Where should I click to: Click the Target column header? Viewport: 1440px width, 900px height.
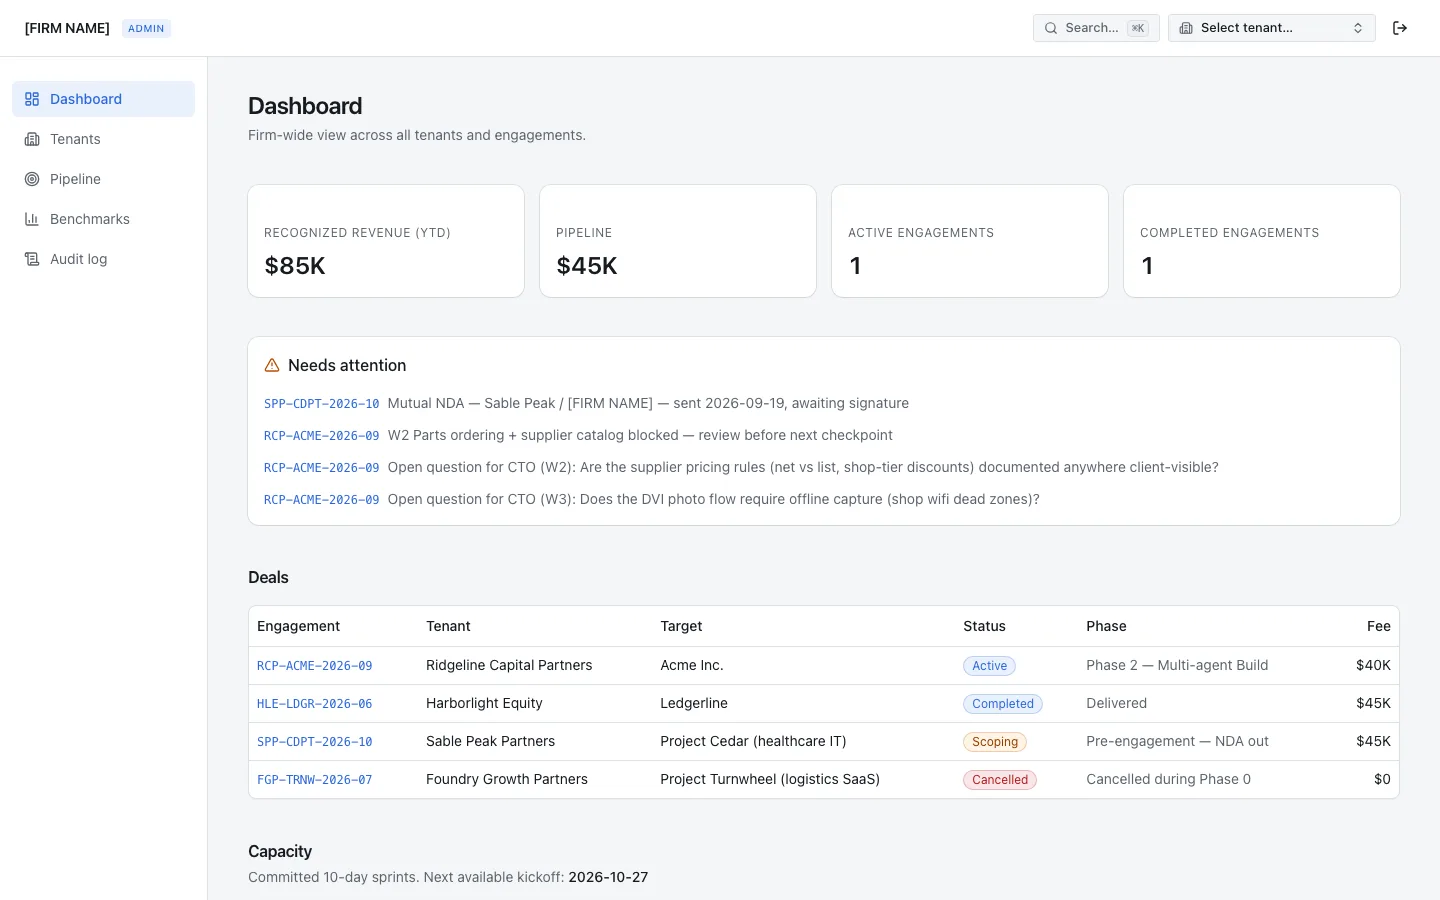[x=681, y=626]
